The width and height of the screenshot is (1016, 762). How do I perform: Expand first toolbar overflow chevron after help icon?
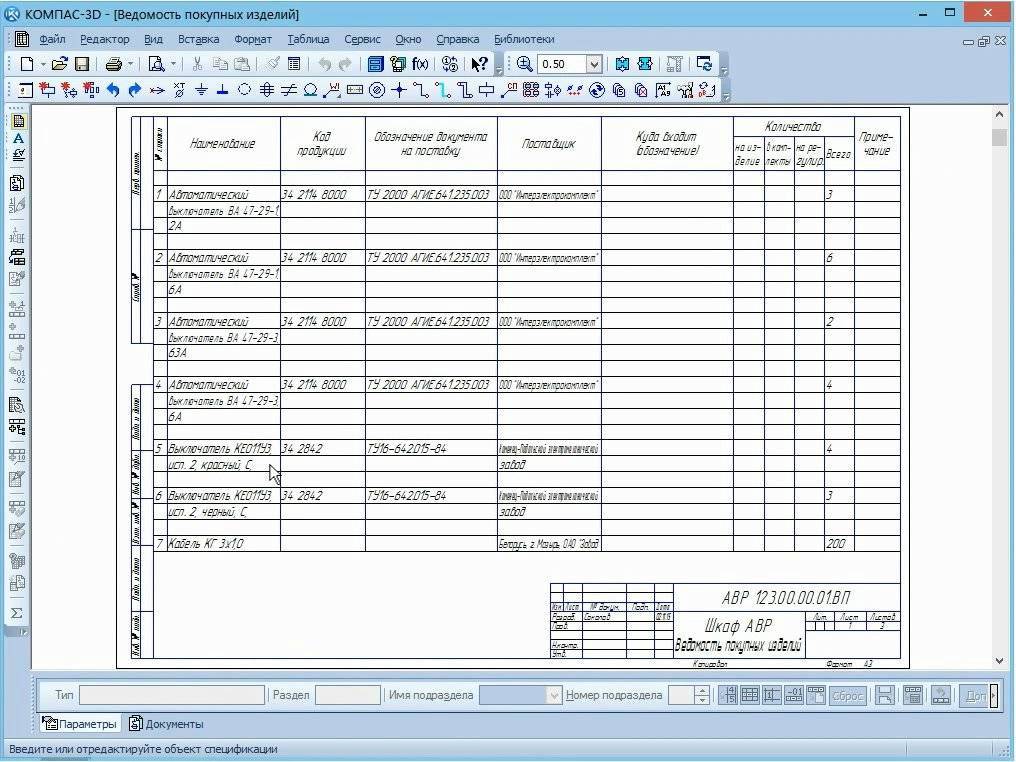[x=499, y=69]
